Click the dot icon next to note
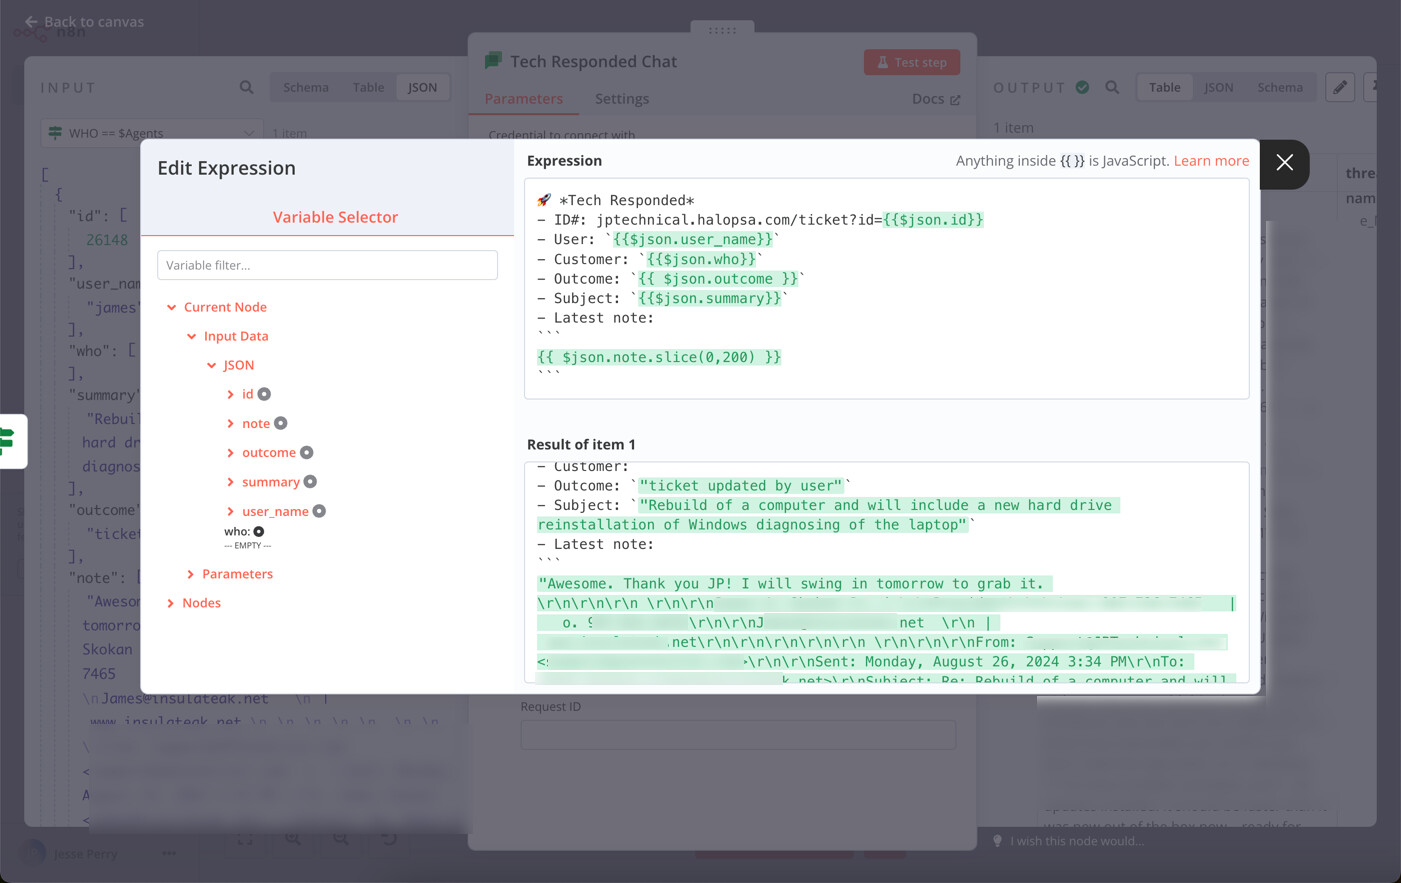 [x=281, y=423]
